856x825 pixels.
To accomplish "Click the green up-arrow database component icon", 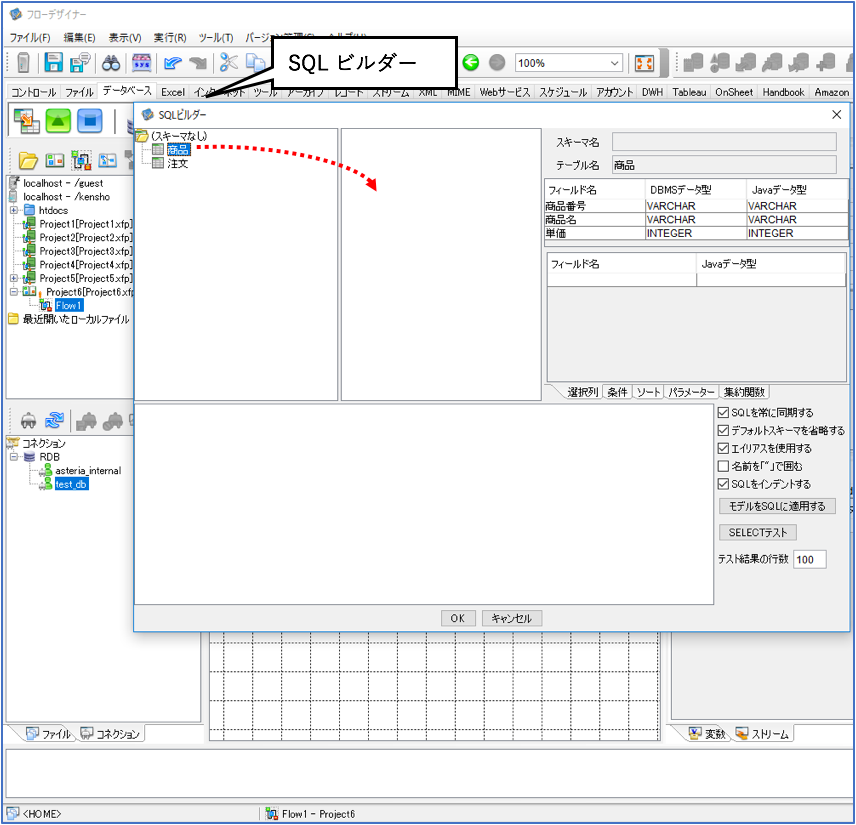I will tap(58, 120).
